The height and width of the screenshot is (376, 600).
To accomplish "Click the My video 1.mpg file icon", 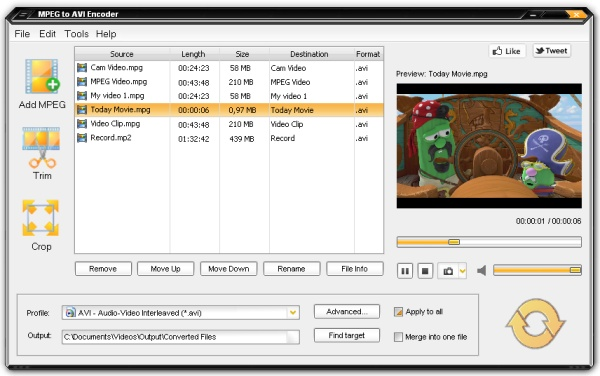I will coord(82,96).
